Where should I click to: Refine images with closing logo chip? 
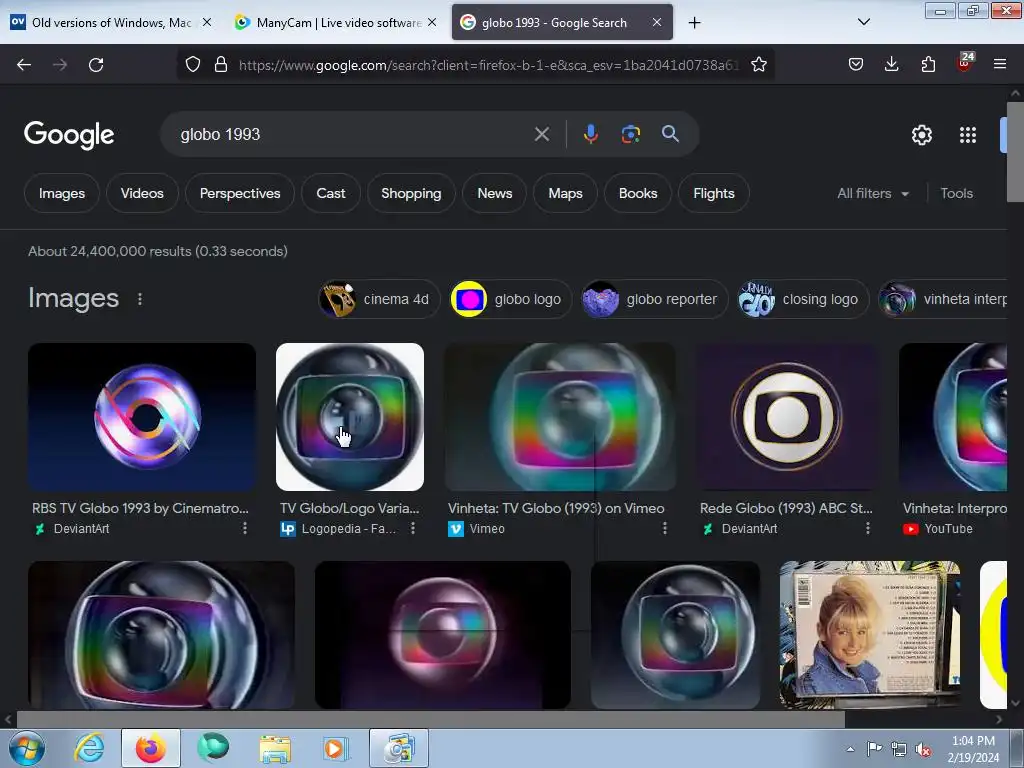[803, 299]
